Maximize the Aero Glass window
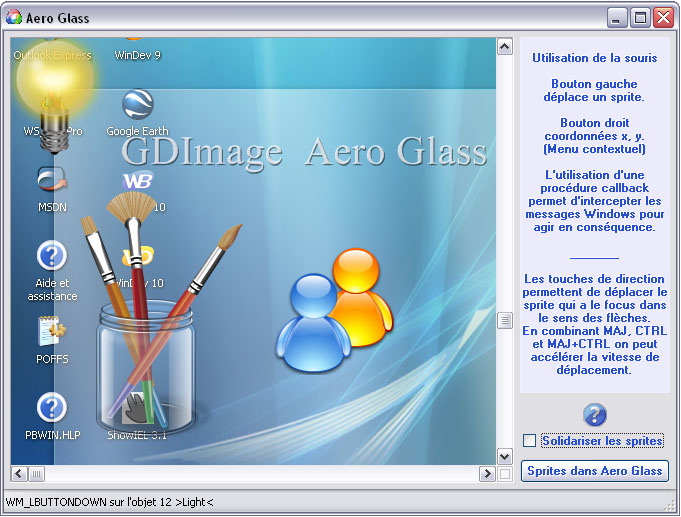 640,18
